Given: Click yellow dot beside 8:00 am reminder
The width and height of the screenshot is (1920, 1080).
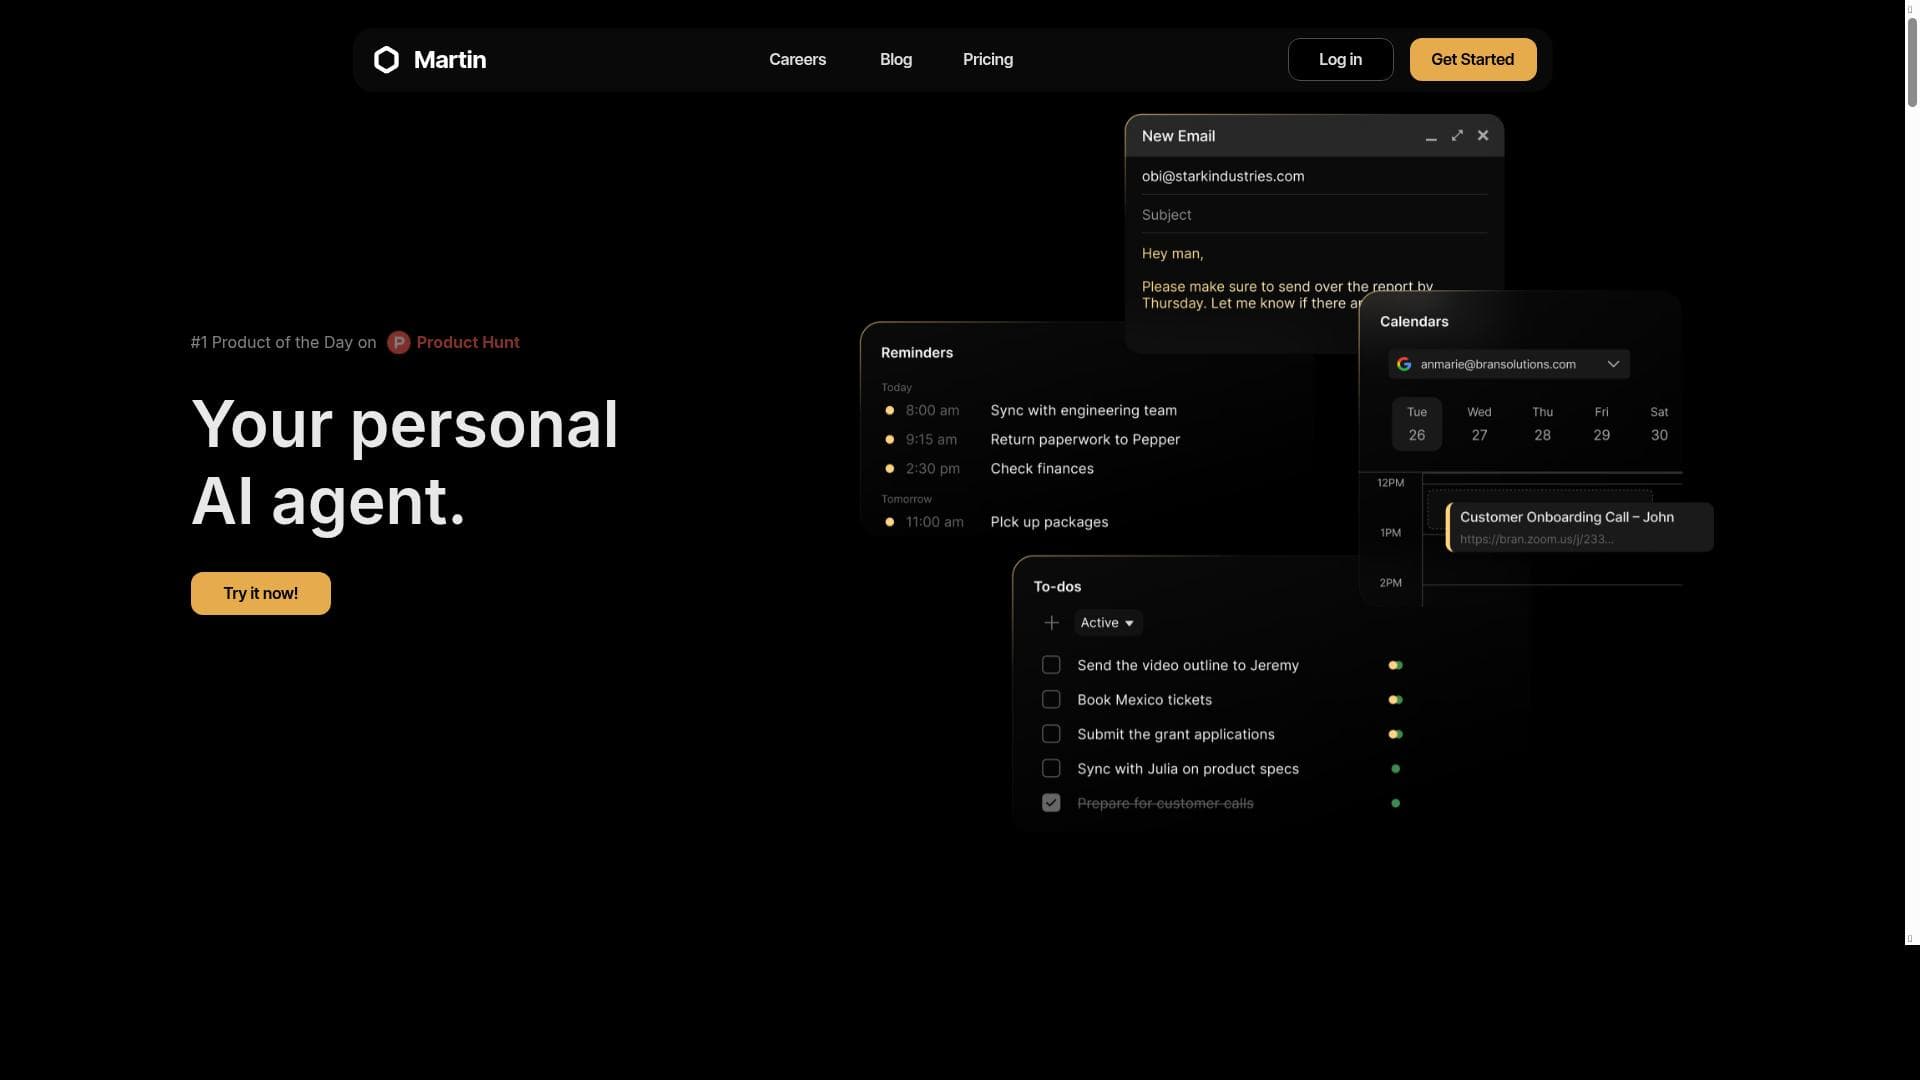Looking at the screenshot, I should coord(889,411).
